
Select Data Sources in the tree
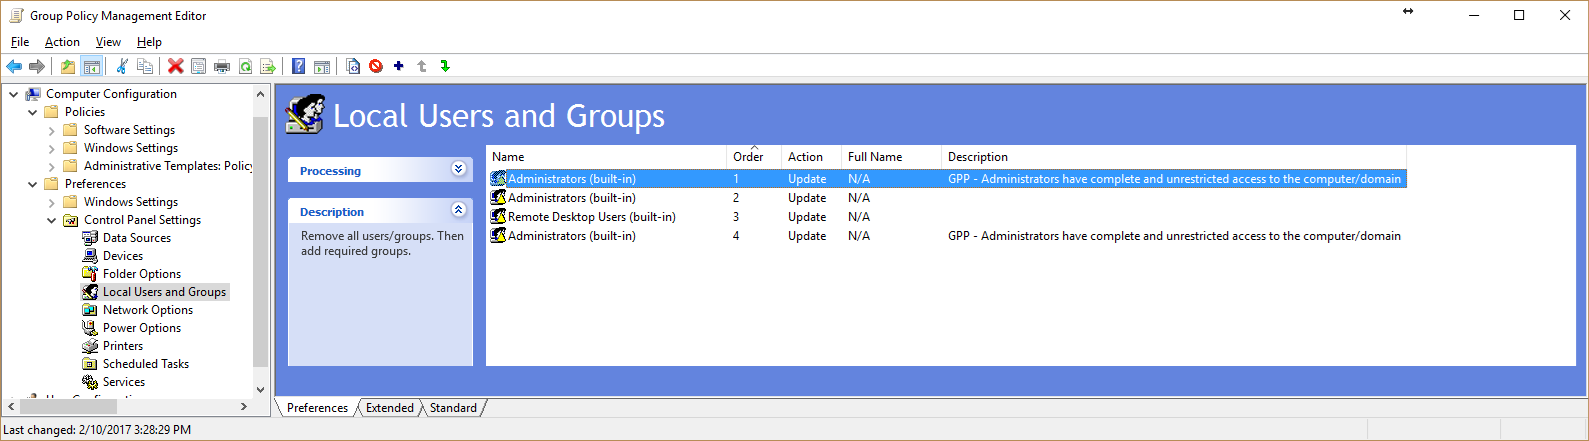click(x=136, y=238)
